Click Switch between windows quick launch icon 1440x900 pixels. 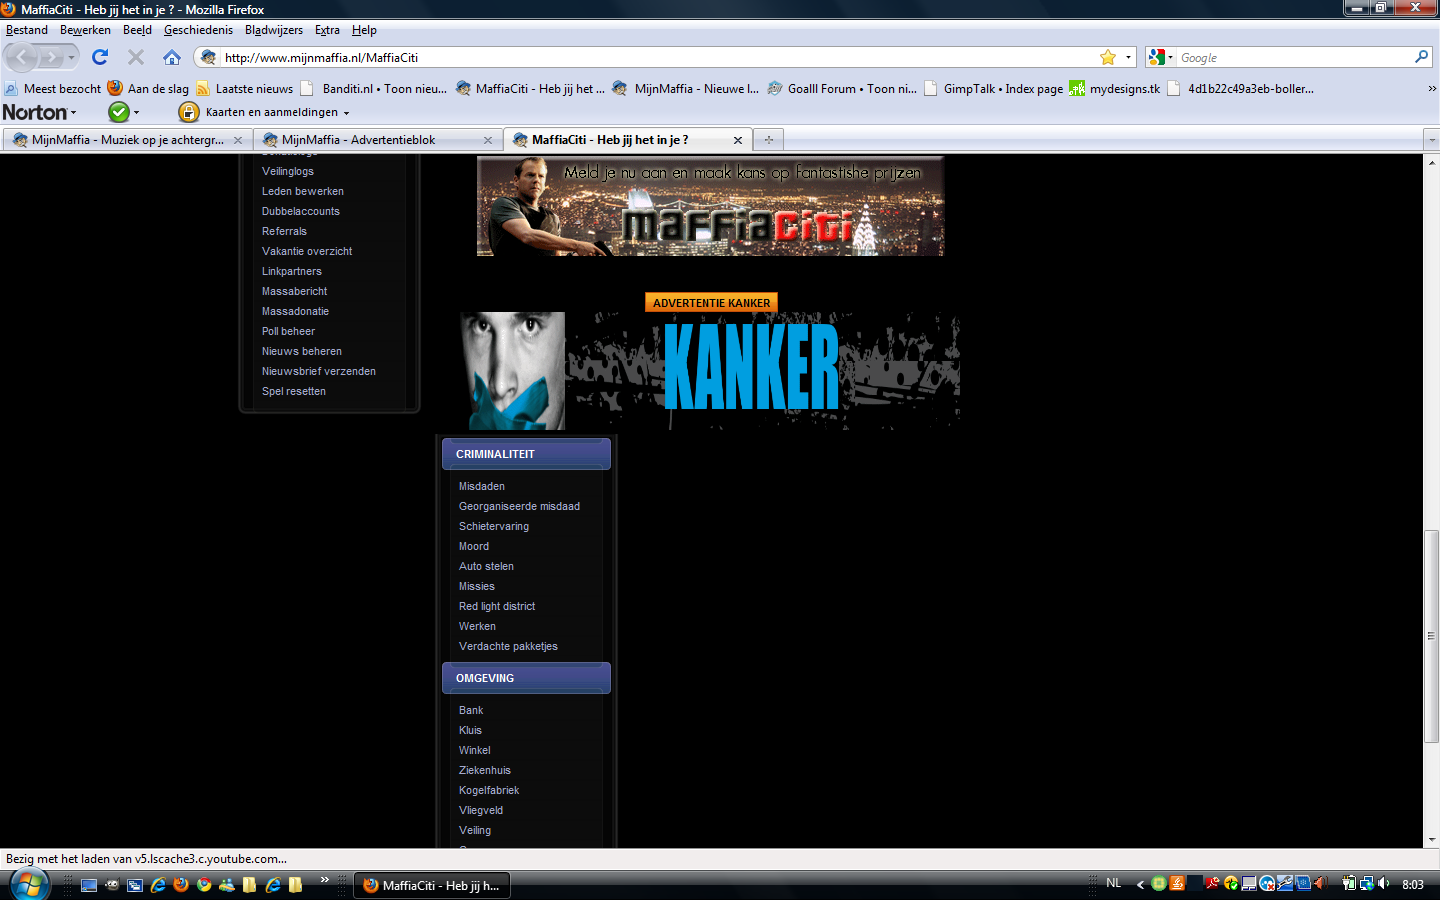pos(135,885)
